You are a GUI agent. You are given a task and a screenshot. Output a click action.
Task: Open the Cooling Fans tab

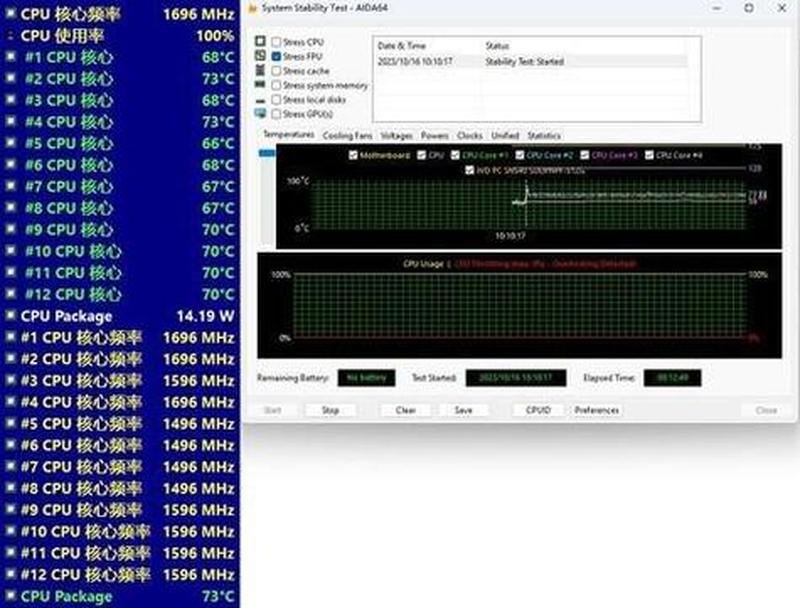point(347,135)
